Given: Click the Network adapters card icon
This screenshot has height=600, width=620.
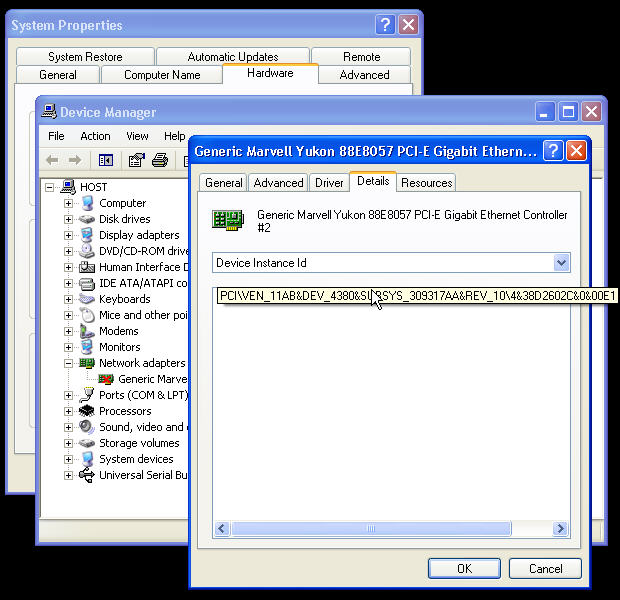Looking at the screenshot, I should pos(87,363).
